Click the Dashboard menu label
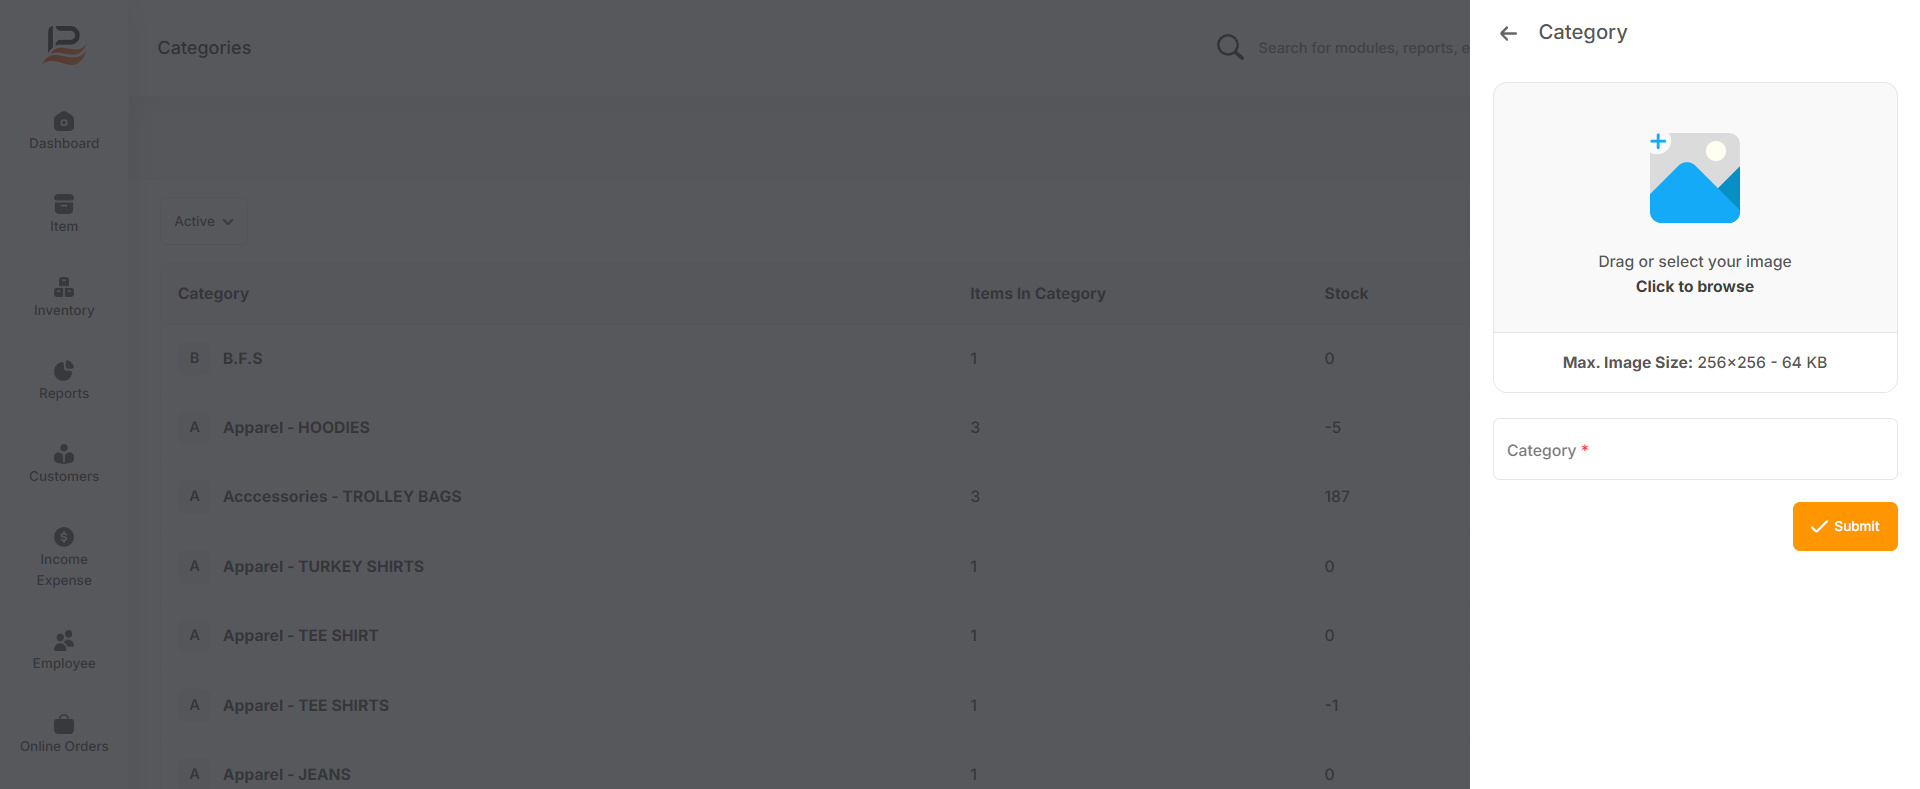The image size is (1920, 789). click(x=64, y=144)
